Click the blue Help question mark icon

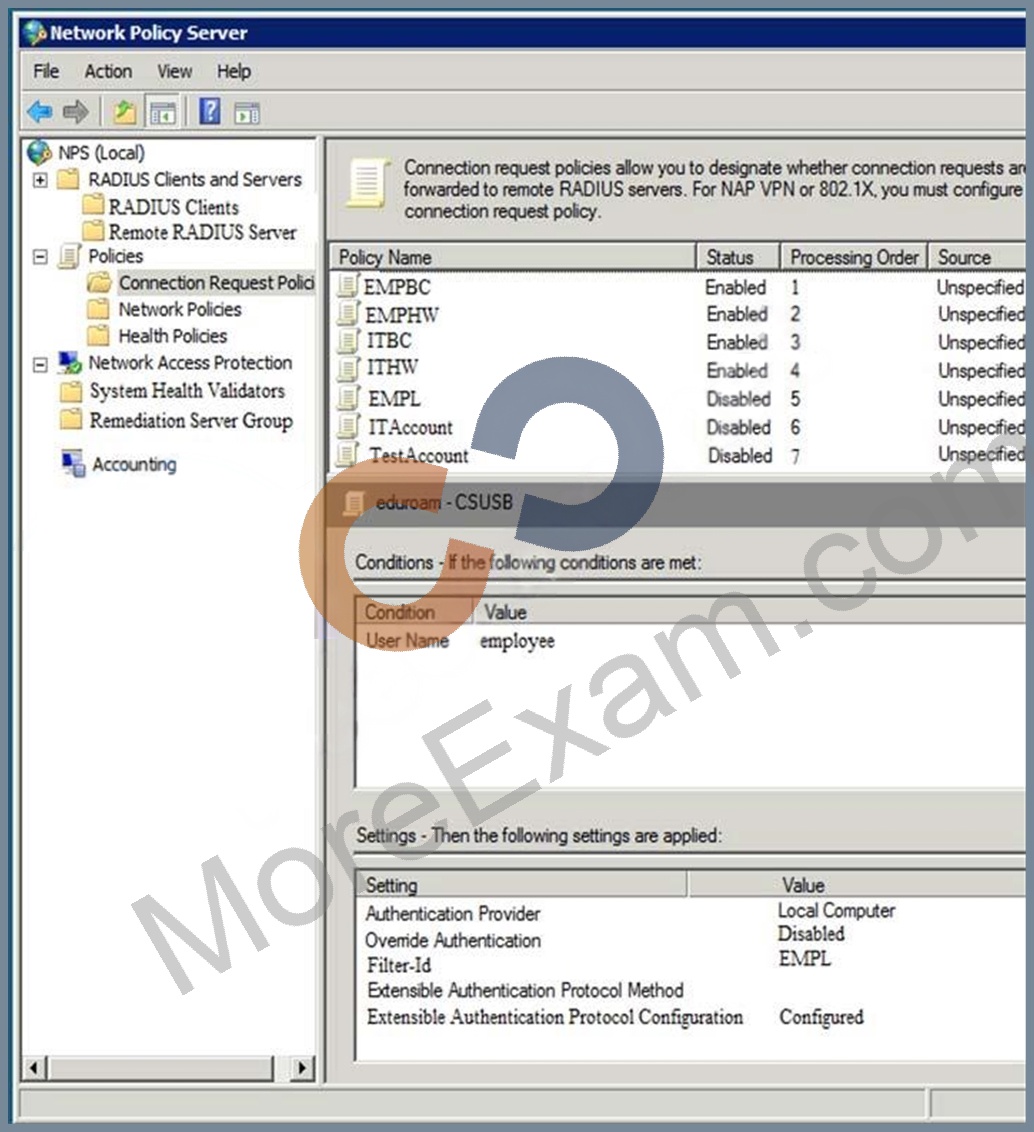pos(209,111)
